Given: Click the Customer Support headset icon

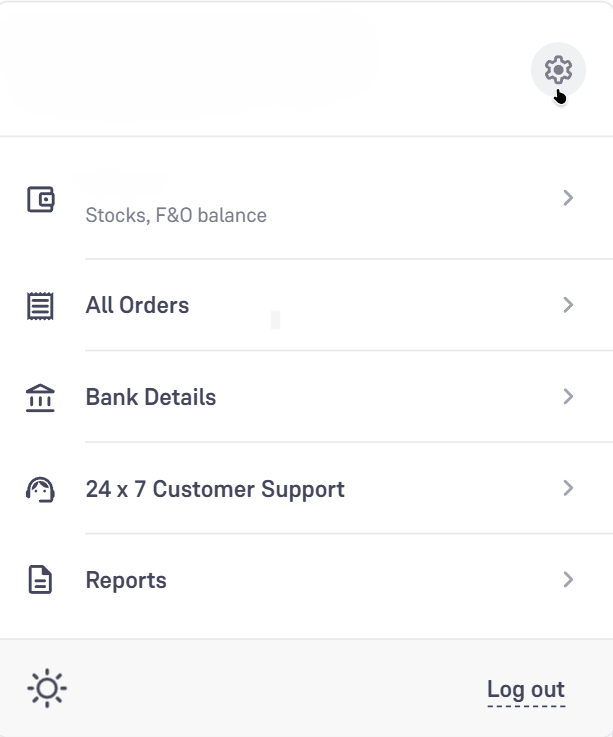Looking at the screenshot, I should tap(40, 489).
